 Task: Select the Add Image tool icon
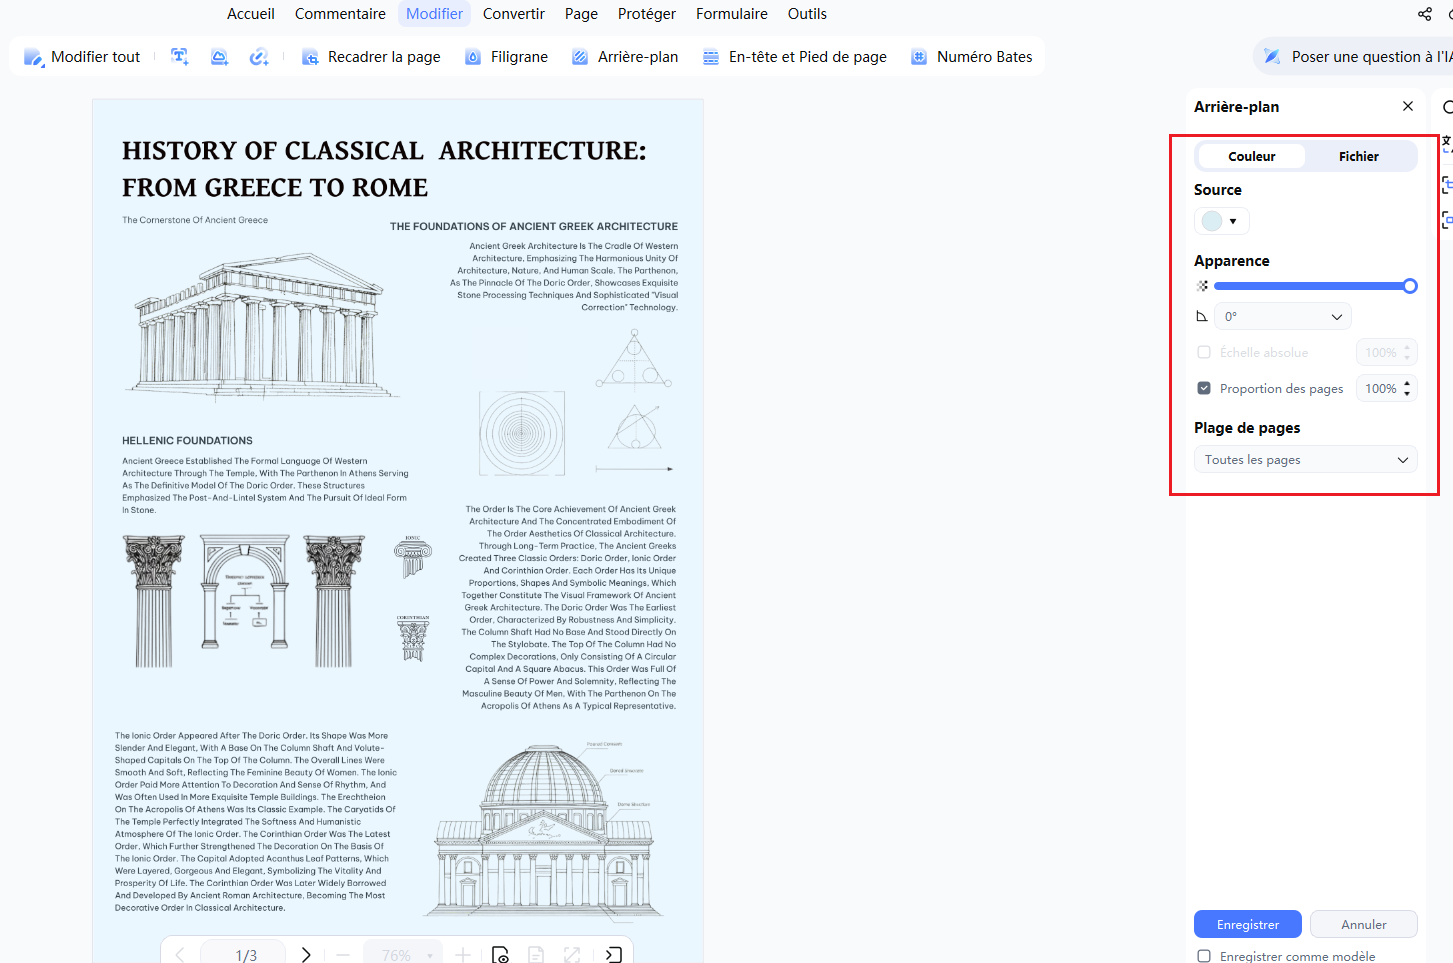220,57
